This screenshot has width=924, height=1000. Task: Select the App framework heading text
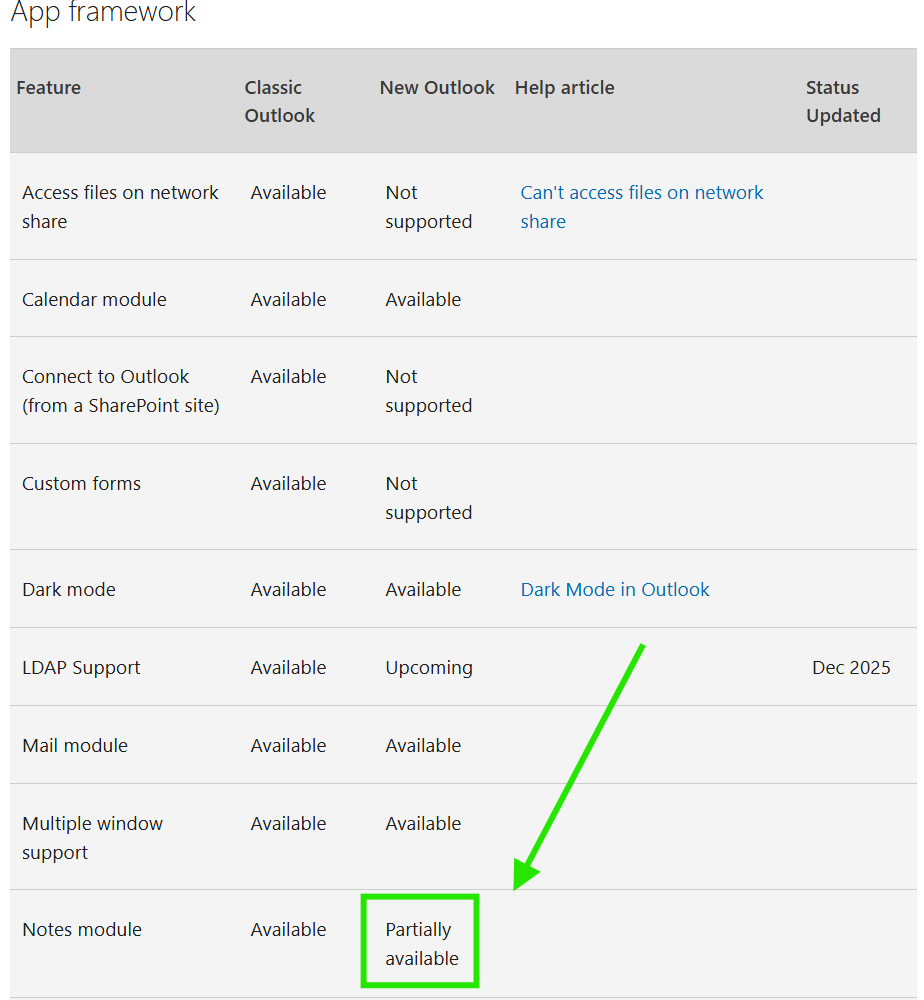(103, 12)
